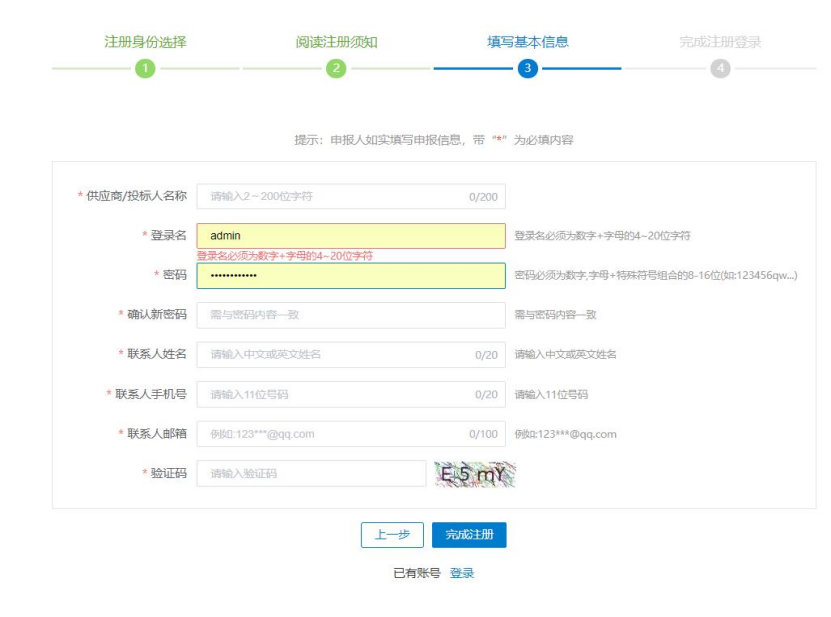This screenshot has height=617, width=831.
Task: Click the 需与密码内容一致 hint at right
Action: (555, 315)
